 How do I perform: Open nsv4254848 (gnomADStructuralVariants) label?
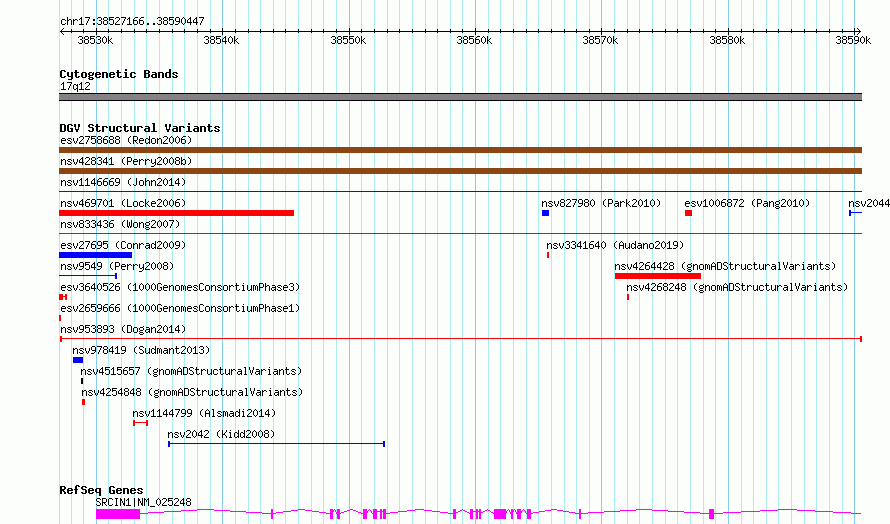coord(192,392)
